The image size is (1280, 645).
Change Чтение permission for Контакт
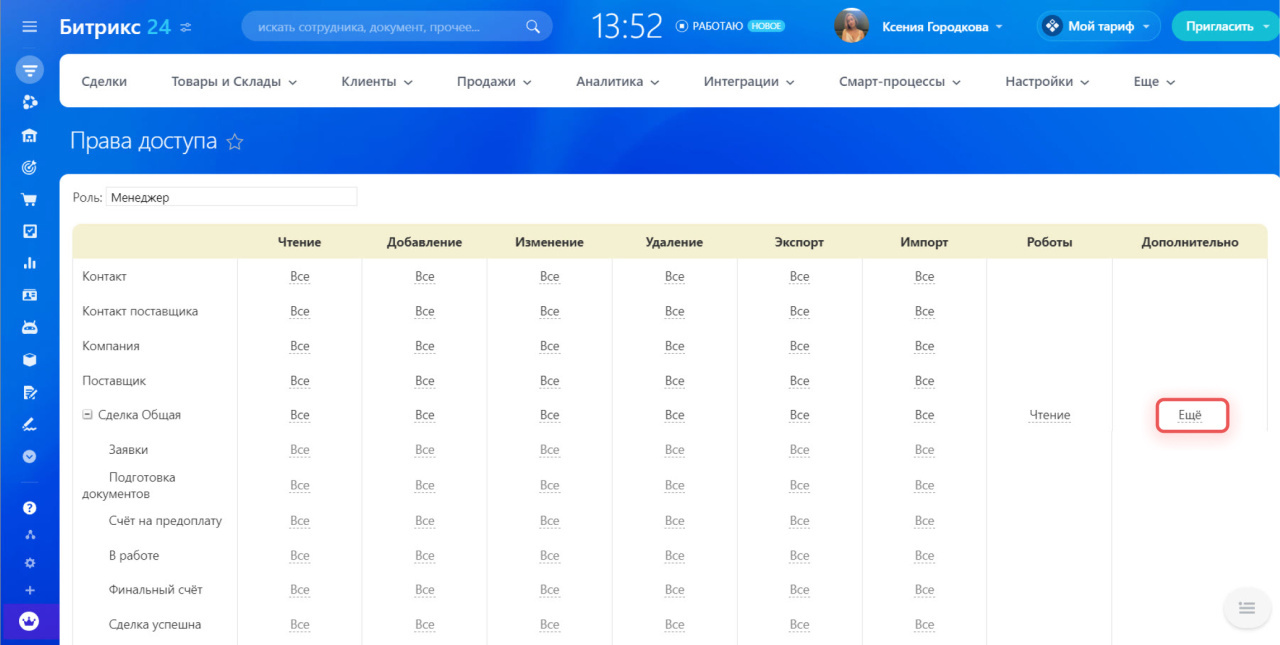coord(300,277)
